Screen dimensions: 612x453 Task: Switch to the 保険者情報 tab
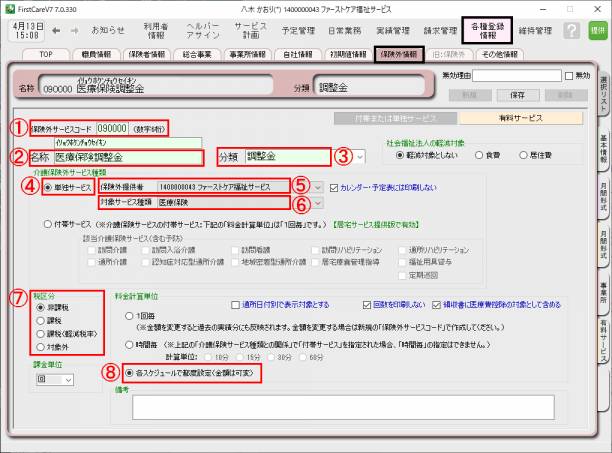point(154,54)
